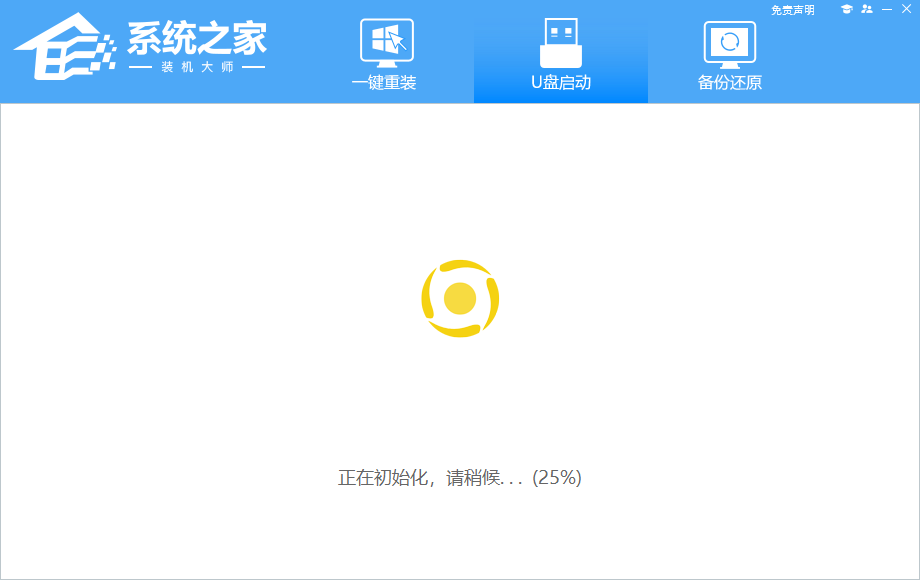
Task: Close the 装机大师 application window
Action: pos(906,11)
